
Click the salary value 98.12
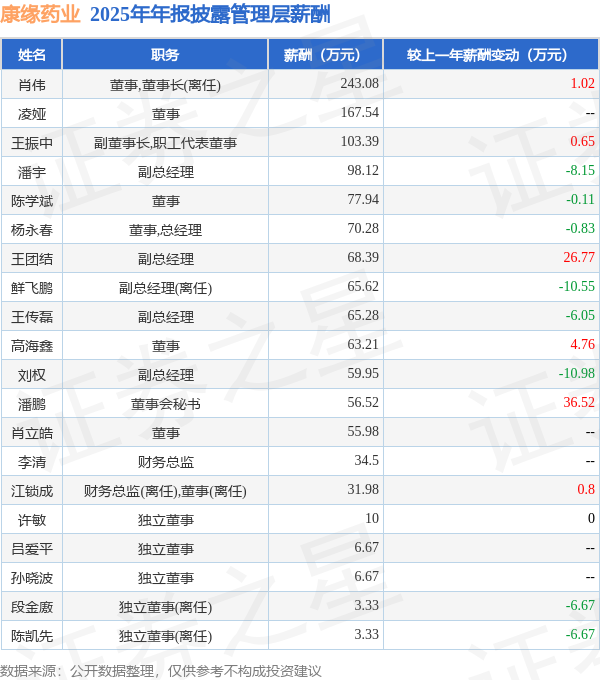(363, 170)
